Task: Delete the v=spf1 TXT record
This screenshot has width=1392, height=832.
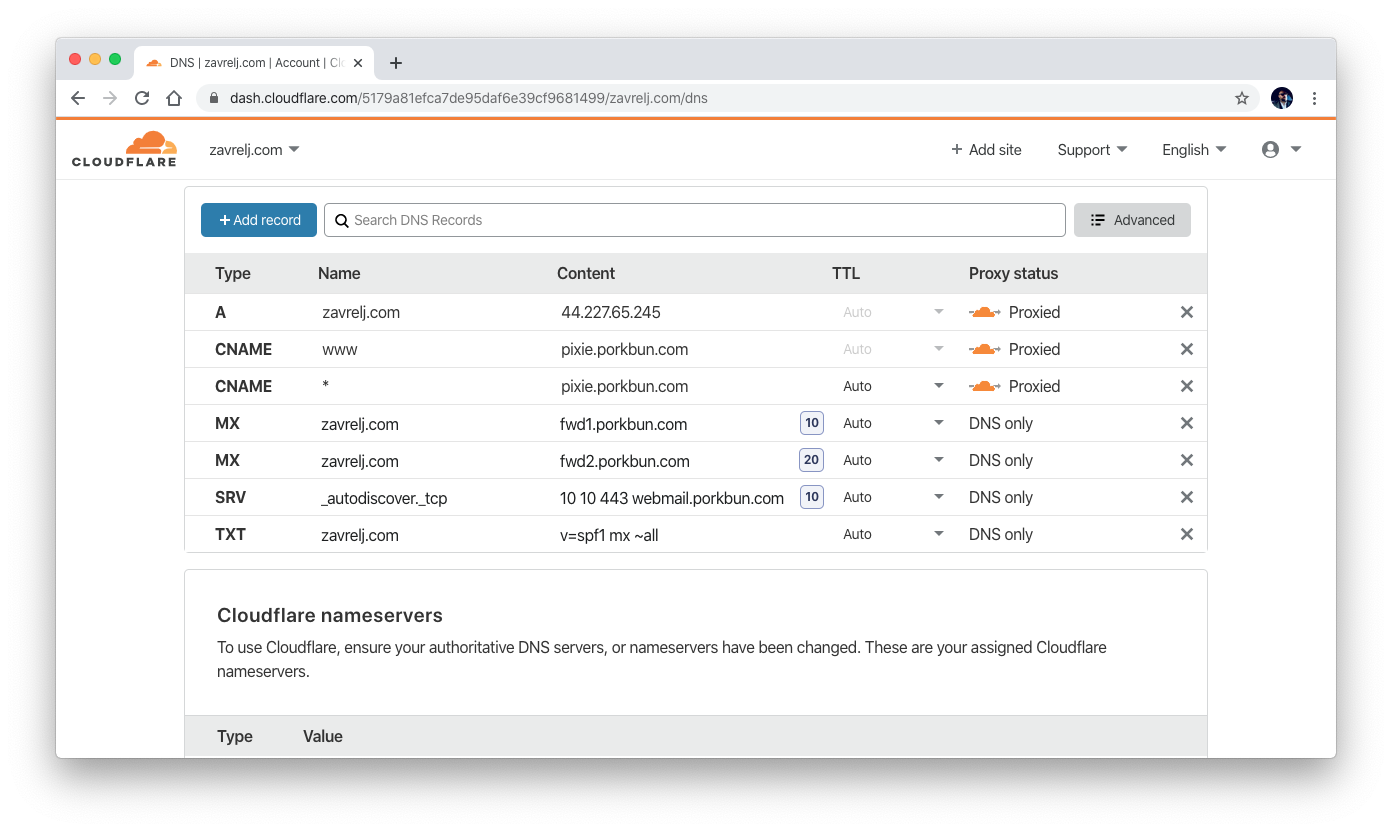Action: [x=1187, y=534]
